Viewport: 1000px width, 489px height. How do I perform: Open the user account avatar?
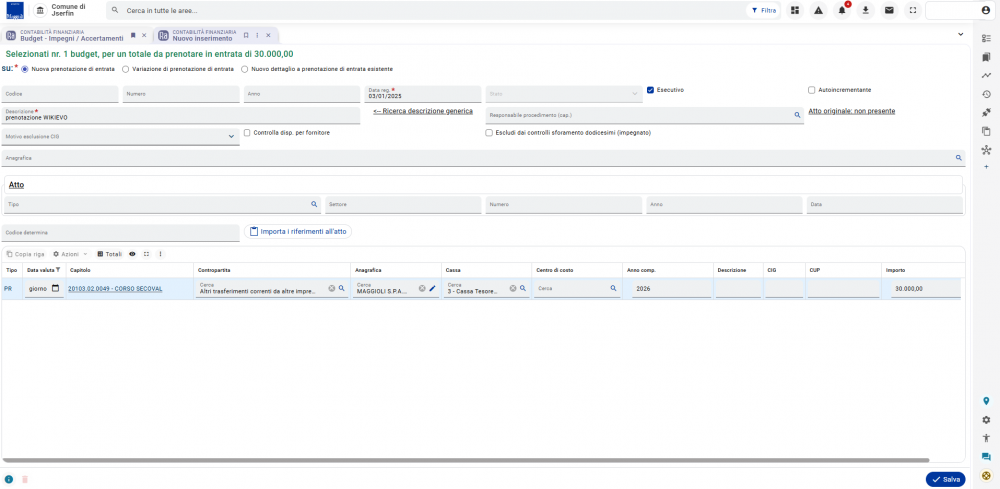[986, 10]
